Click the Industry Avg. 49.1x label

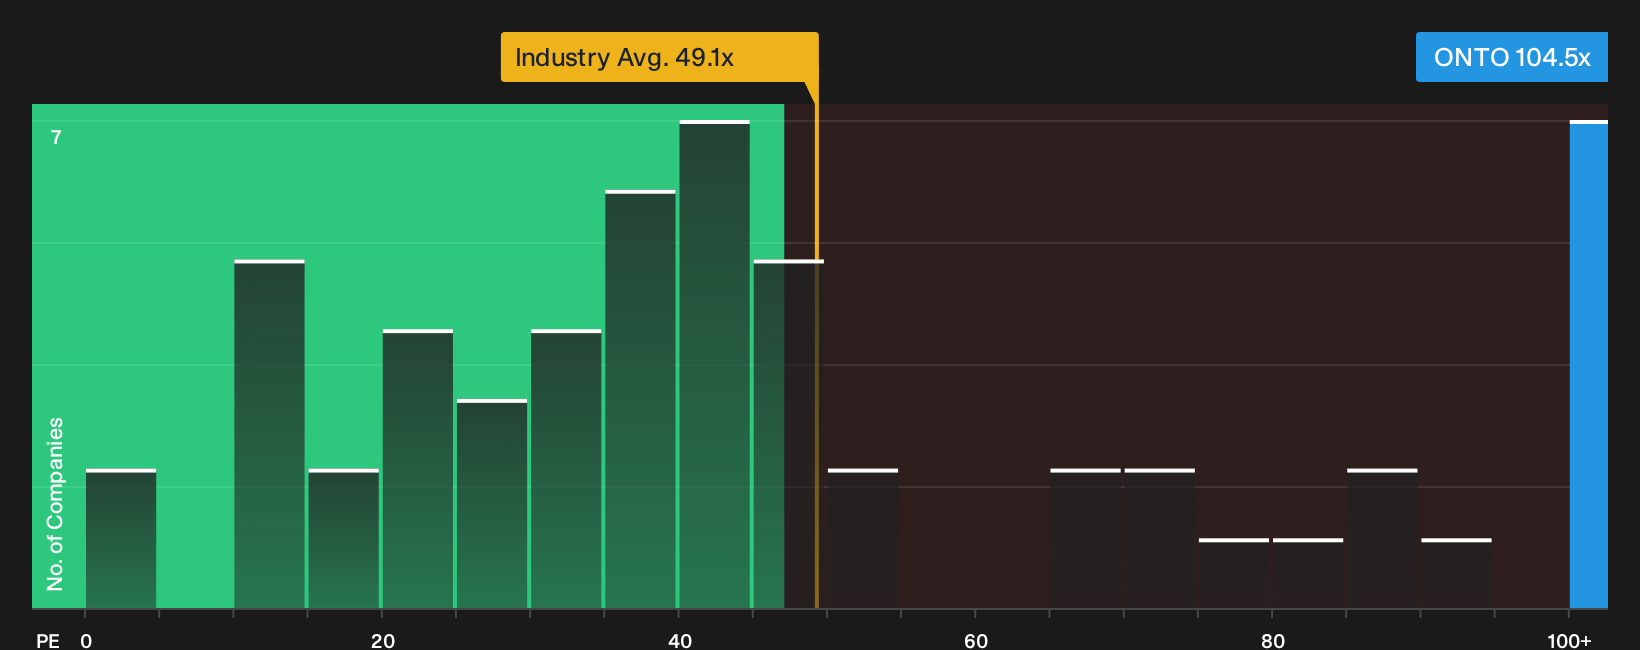659,57
